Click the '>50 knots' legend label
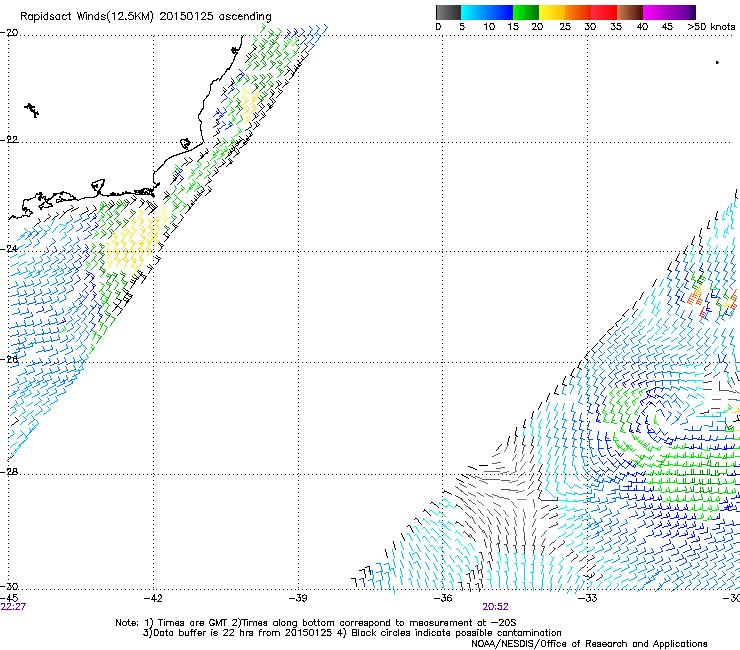This screenshot has width=740, height=650. click(x=711, y=26)
